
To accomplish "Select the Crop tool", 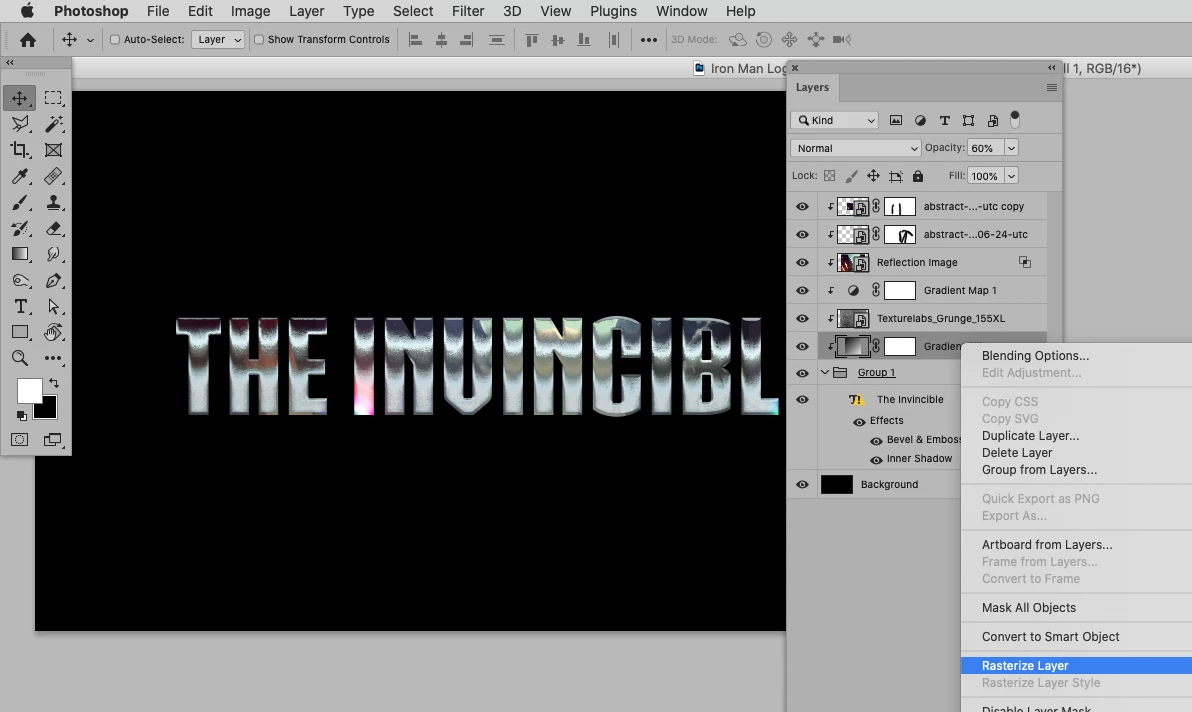I will (x=20, y=150).
